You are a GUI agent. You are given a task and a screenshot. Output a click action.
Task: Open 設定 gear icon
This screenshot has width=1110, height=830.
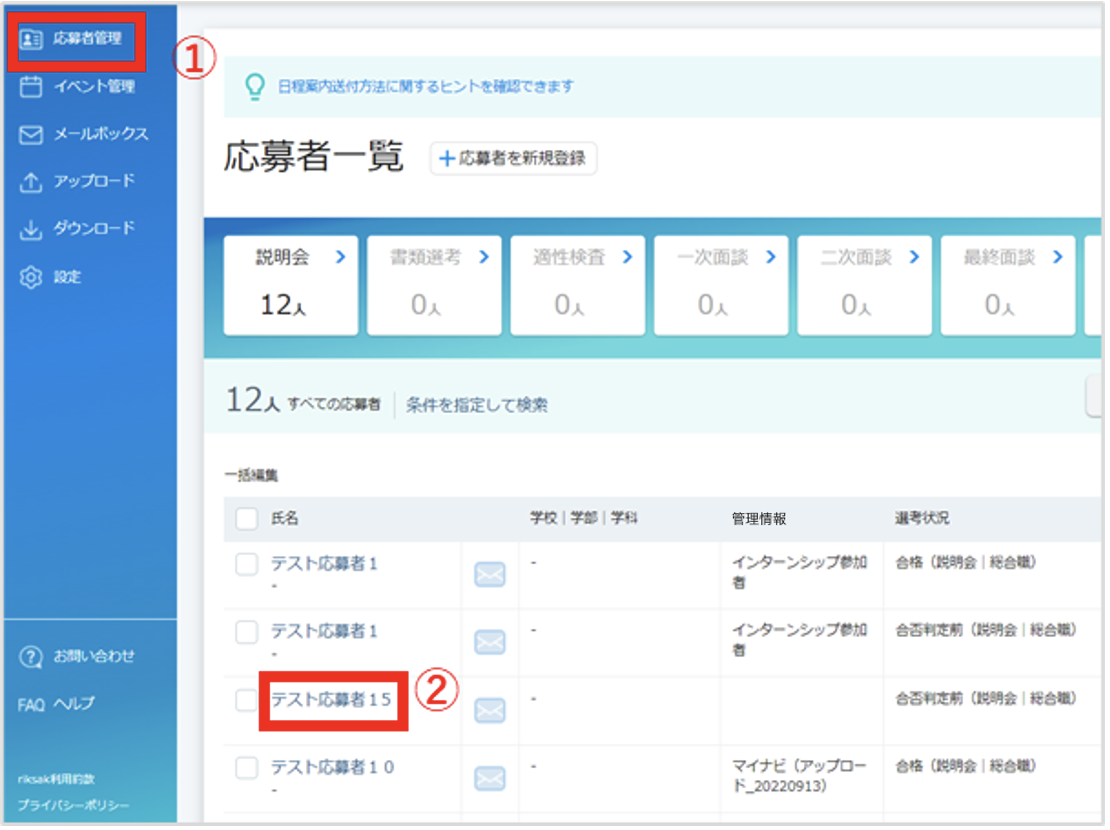pyautogui.click(x=30, y=277)
